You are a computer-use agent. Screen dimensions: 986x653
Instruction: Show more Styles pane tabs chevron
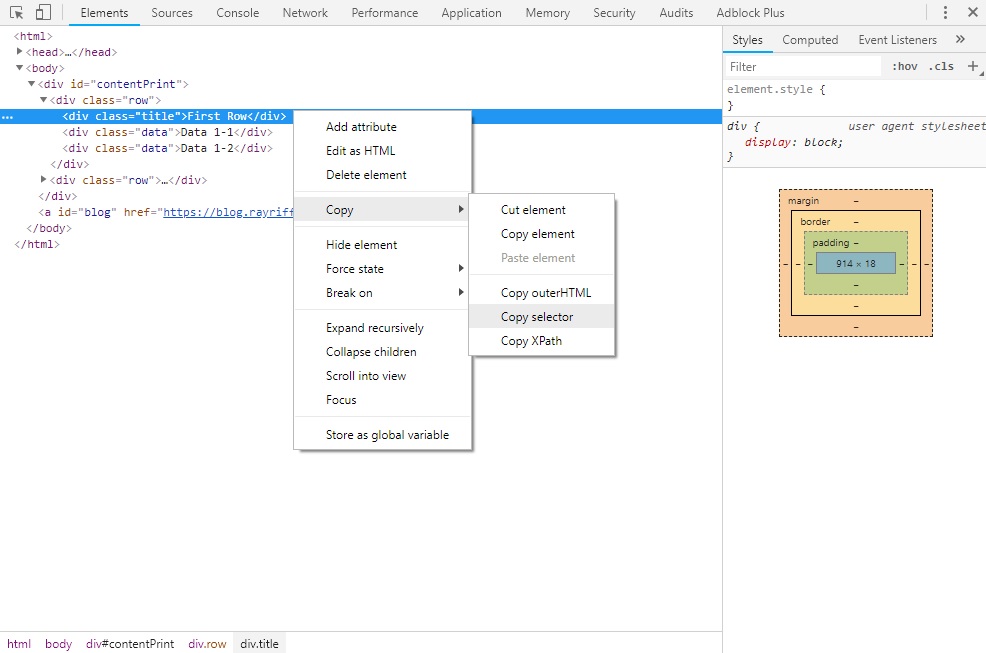pos(960,39)
